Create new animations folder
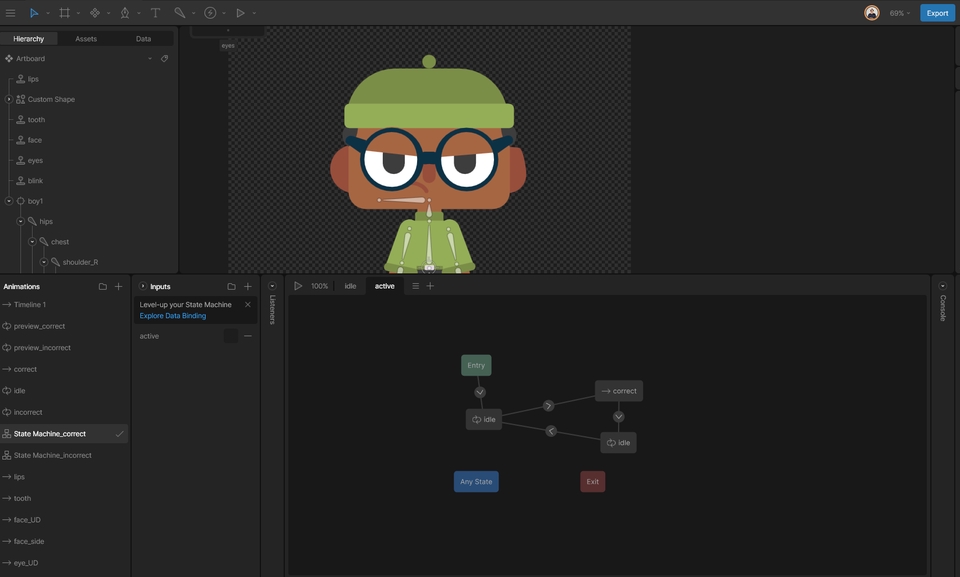This screenshot has width=960, height=577. pos(103,287)
